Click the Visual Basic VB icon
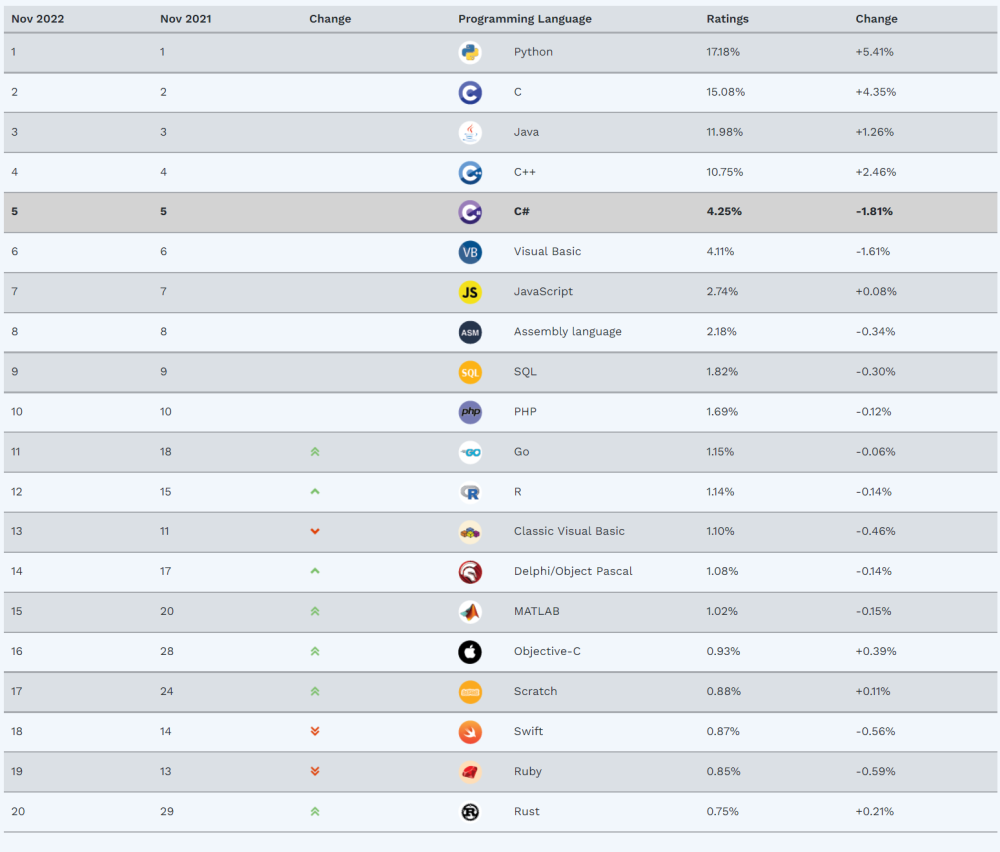The height and width of the screenshot is (852, 1000). pyautogui.click(x=469, y=252)
